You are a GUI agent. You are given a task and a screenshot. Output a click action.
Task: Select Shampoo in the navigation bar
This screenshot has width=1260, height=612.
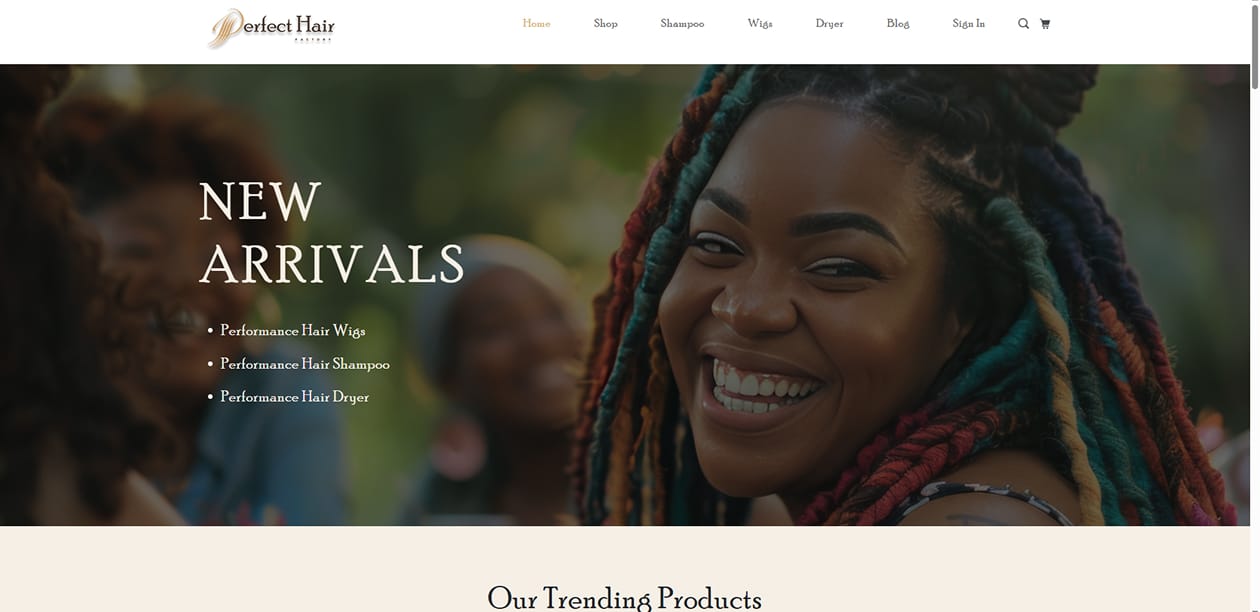point(682,23)
